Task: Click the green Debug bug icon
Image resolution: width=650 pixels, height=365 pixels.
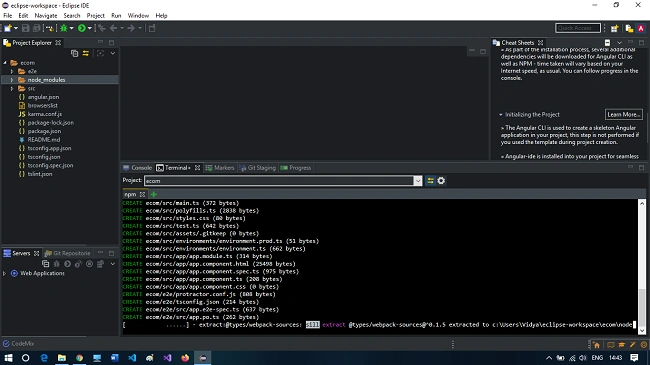Action: 63,28
